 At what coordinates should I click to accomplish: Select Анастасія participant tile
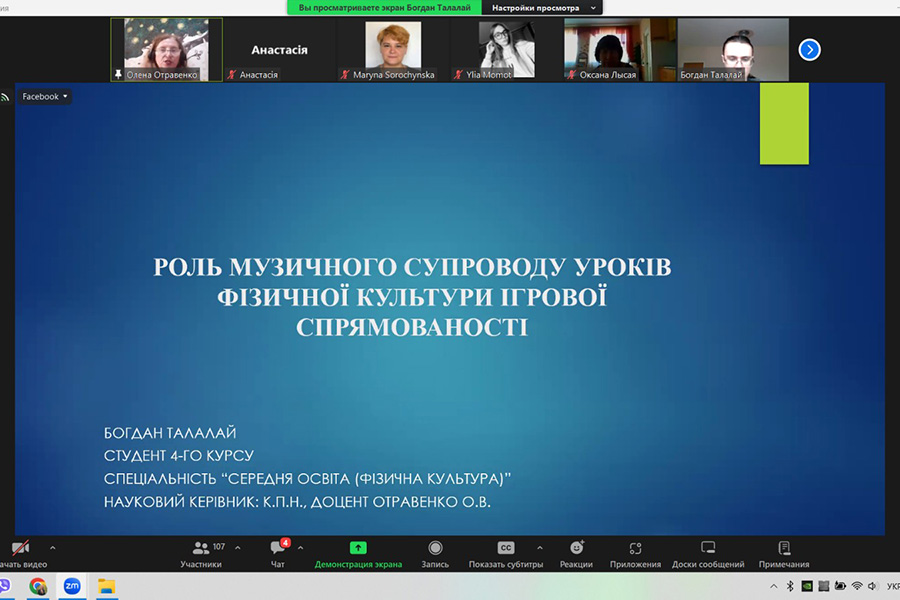click(x=280, y=49)
